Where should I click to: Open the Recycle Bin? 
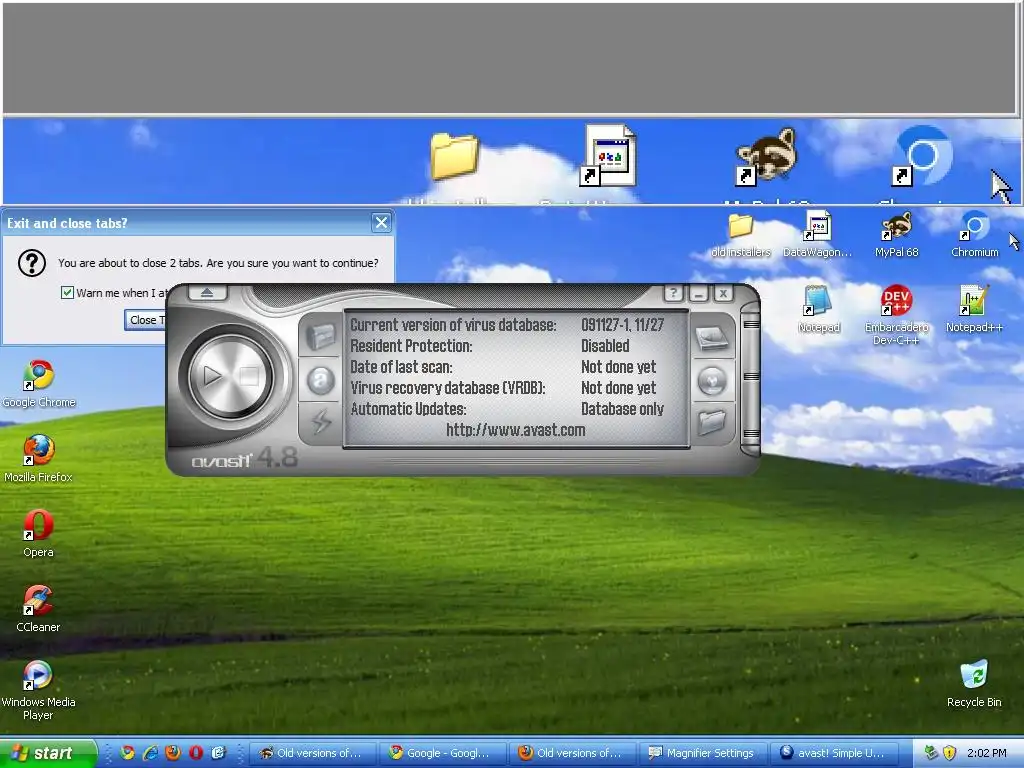point(974,684)
